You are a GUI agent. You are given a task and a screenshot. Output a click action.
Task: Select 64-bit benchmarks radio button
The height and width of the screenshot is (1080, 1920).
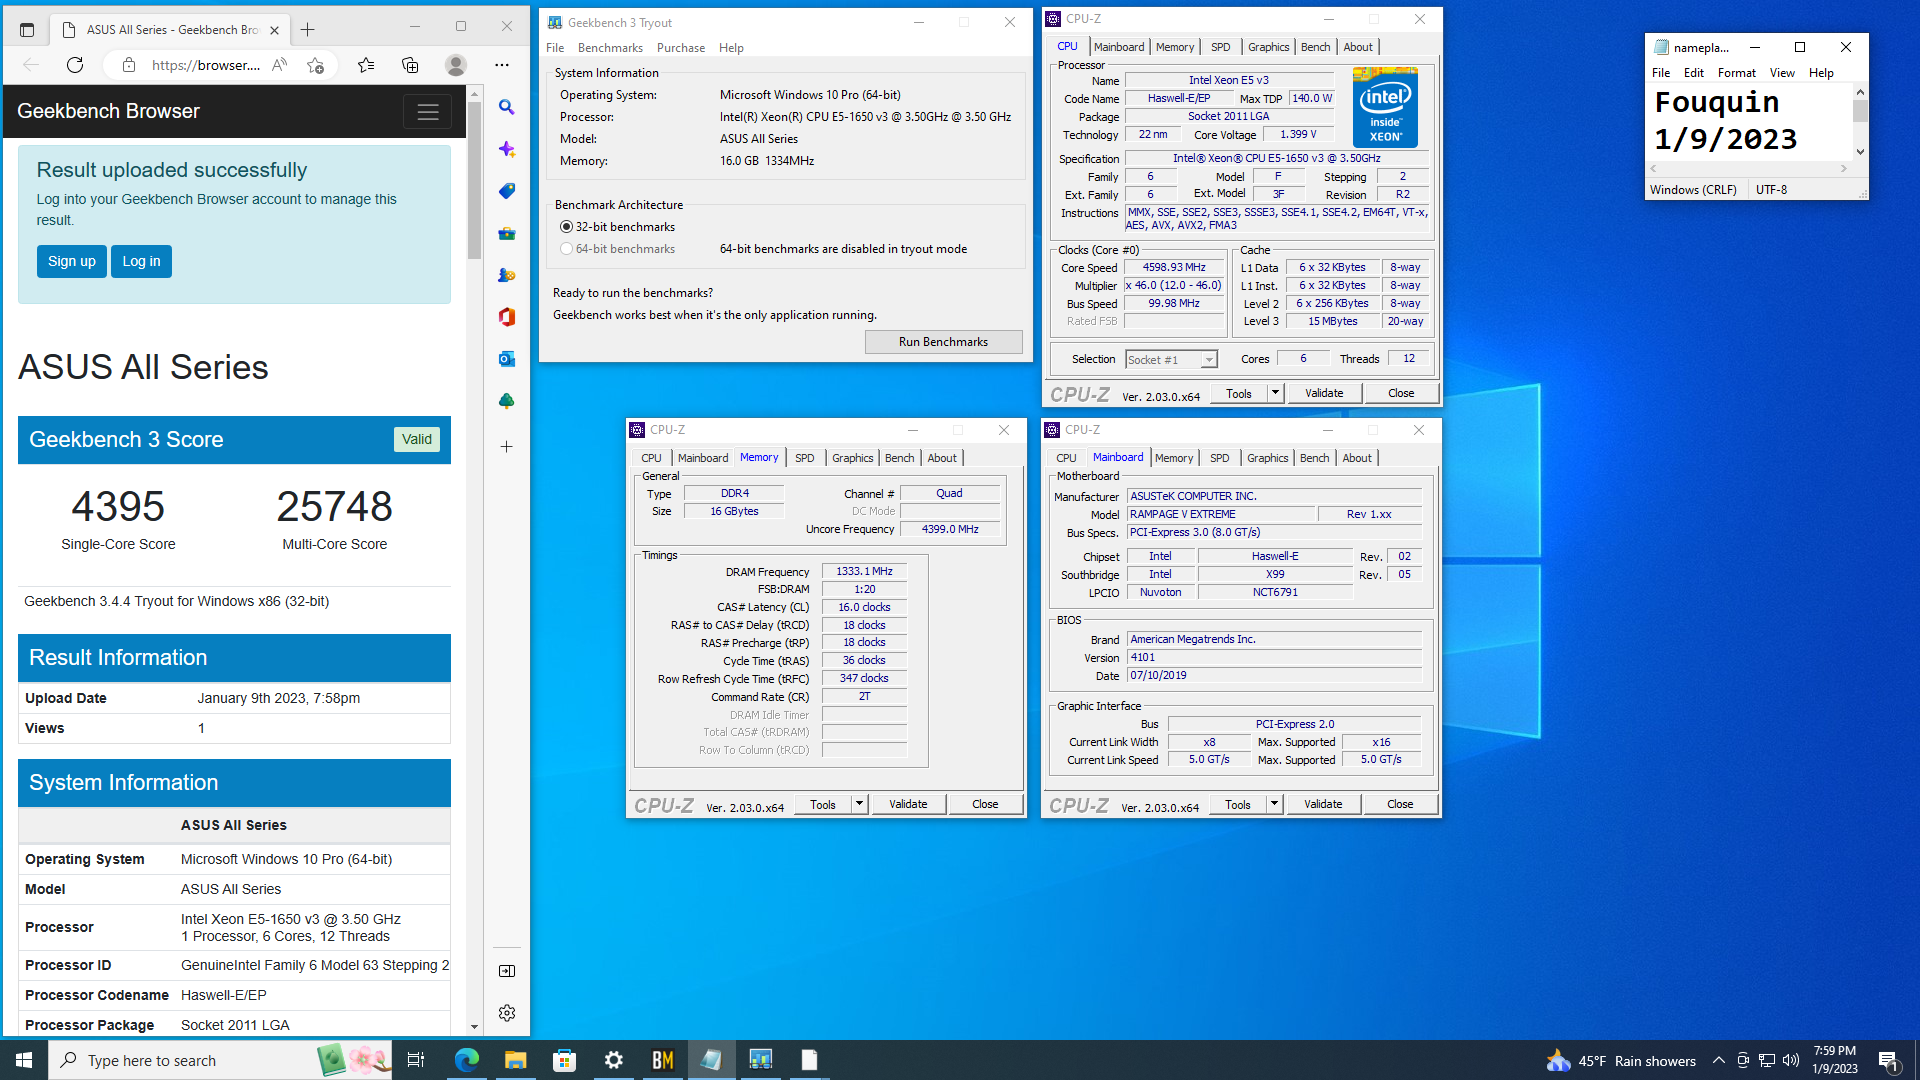coord(567,249)
